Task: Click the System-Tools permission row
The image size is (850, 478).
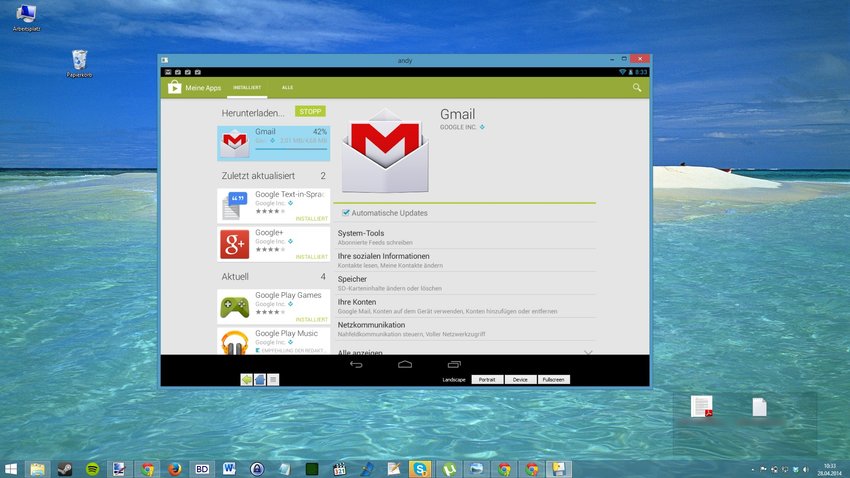Action: (x=466, y=237)
